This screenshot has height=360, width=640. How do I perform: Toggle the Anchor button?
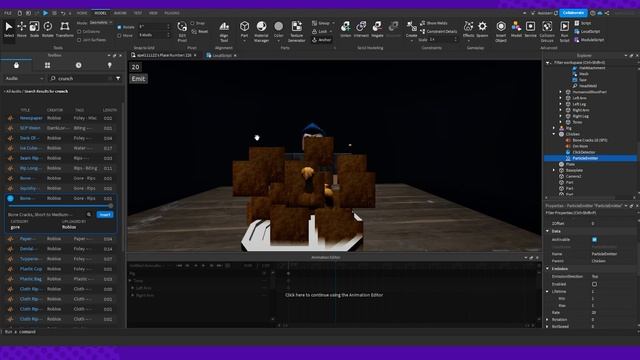point(322,40)
